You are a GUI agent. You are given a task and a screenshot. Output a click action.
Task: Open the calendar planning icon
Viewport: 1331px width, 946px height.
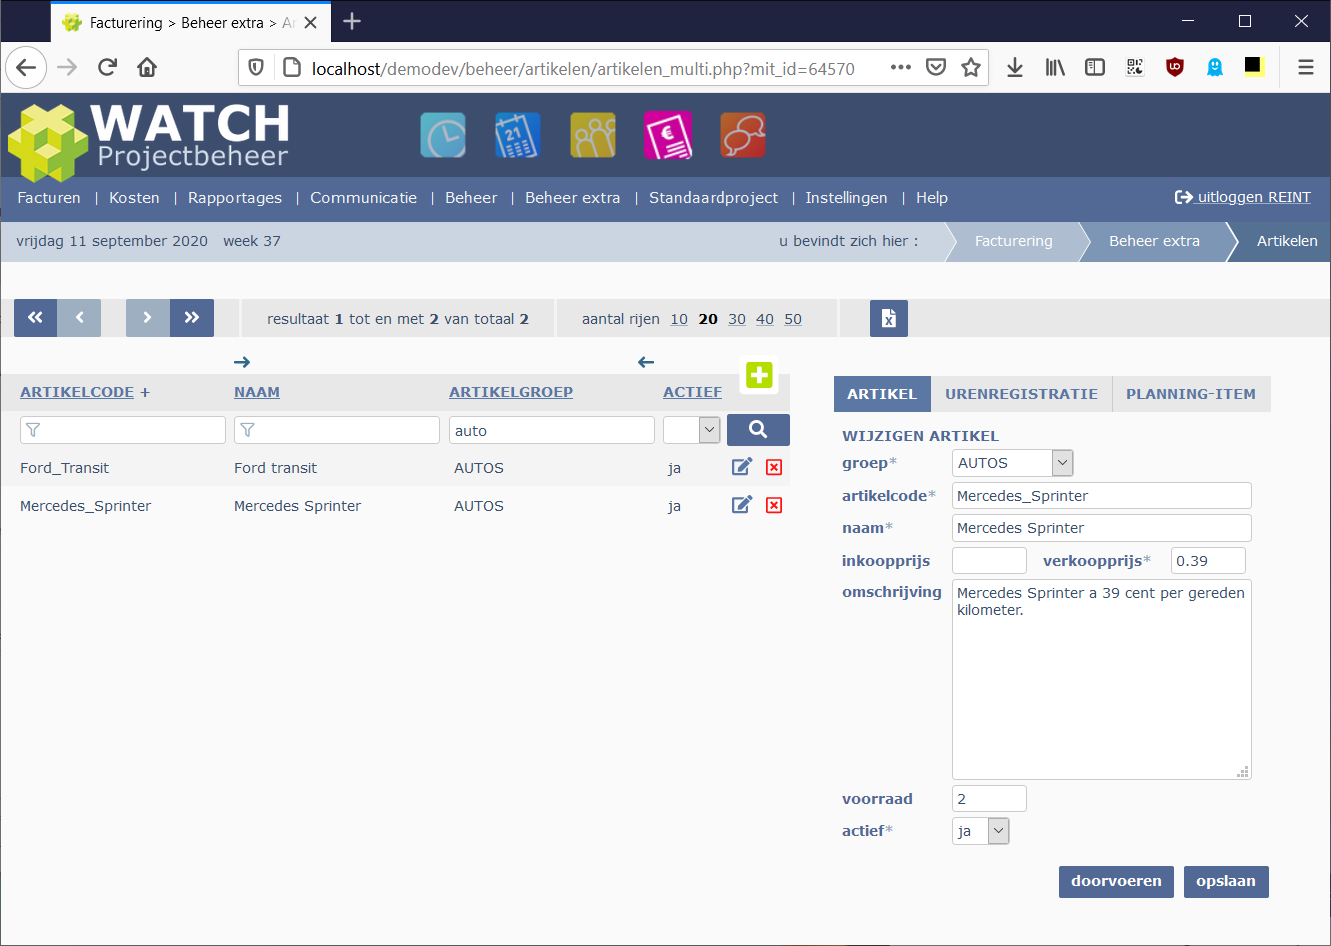[x=518, y=135]
